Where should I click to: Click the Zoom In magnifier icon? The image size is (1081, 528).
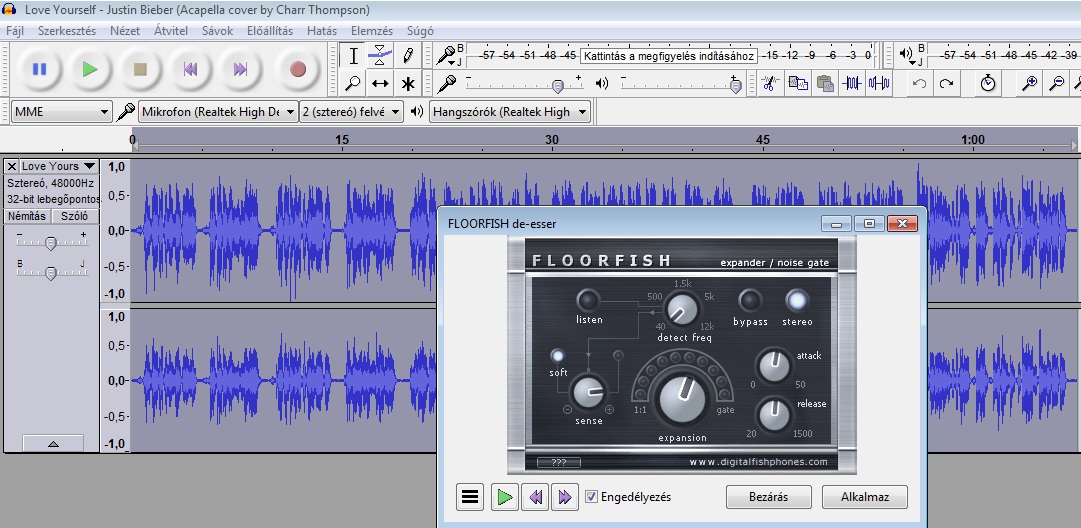coord(1029,83)
